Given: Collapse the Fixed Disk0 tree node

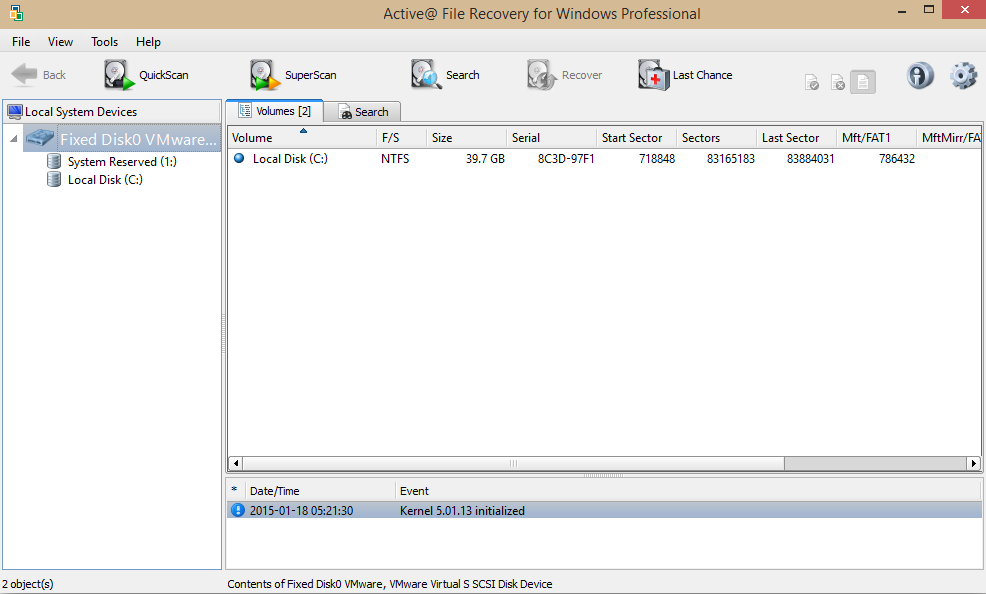Looking at the screenshot, I should (13, 138).
